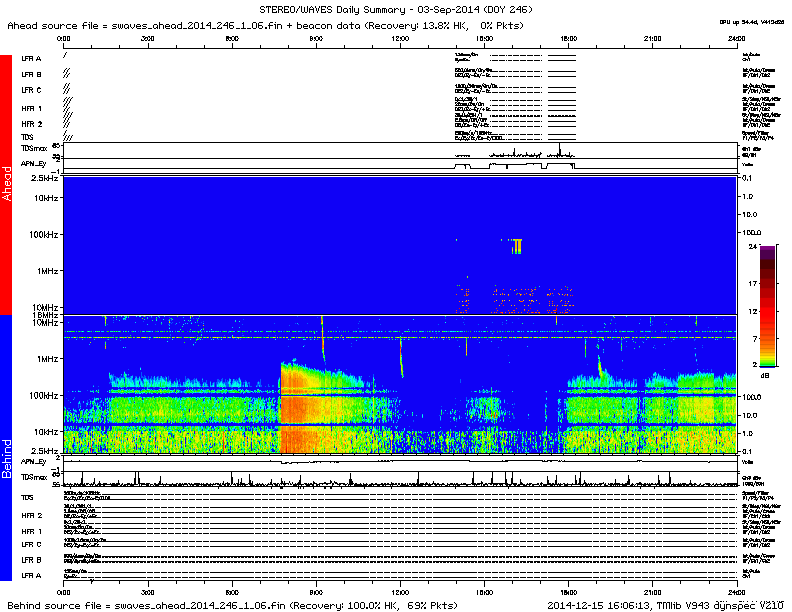This screenshot has width=792, height=612.
Task: Select the APN_Ey label in Behind panel
Action: [x=33, y=462]
